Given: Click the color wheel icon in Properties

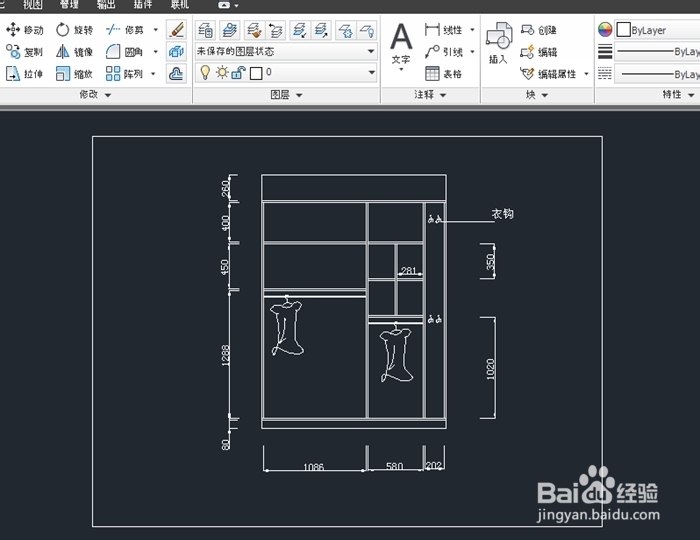Looking at the screenshot, I should click(x=605, y=30).
